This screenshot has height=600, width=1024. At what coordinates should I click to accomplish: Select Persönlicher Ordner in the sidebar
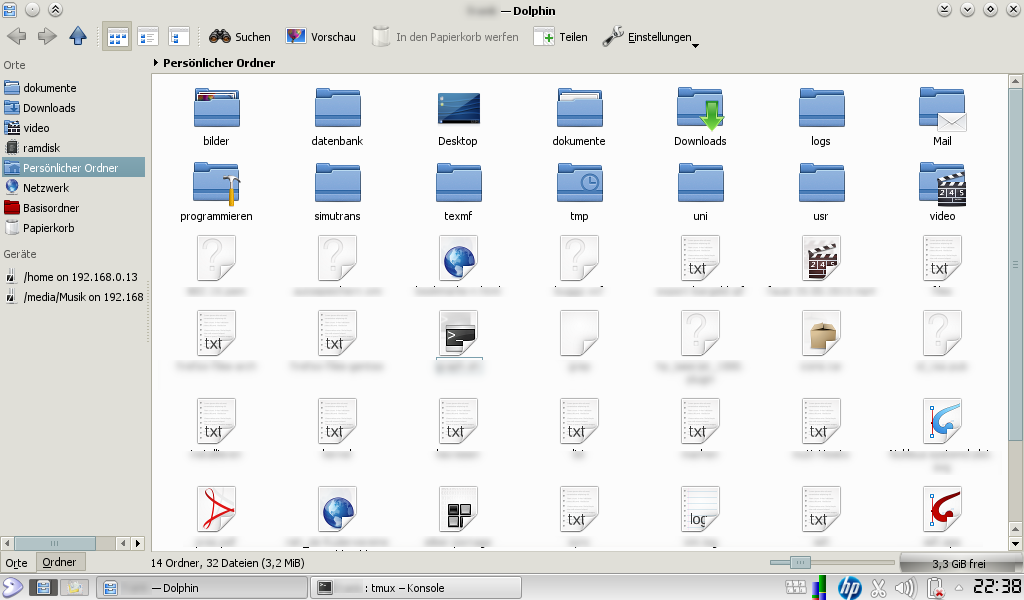click(x=72, y=168)
